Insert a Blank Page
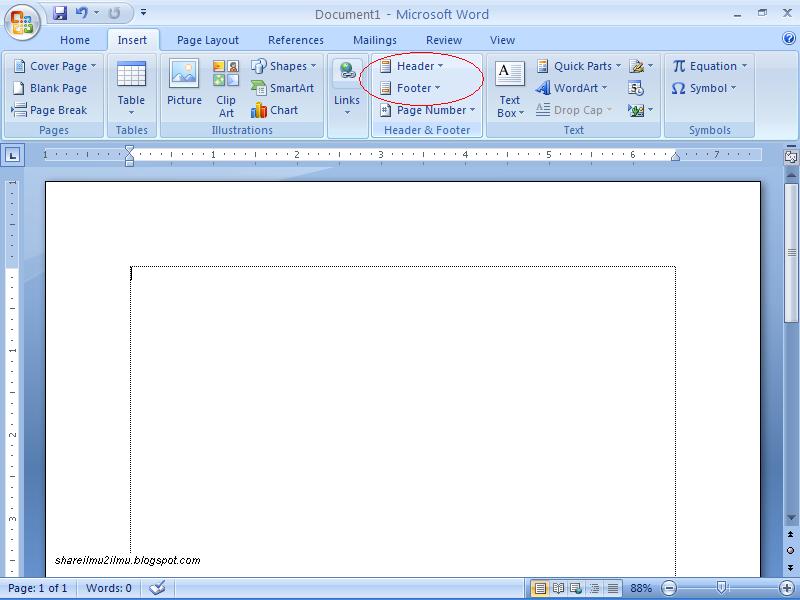The height and width of the screenshot is (600, 800). tap(50, 88)
